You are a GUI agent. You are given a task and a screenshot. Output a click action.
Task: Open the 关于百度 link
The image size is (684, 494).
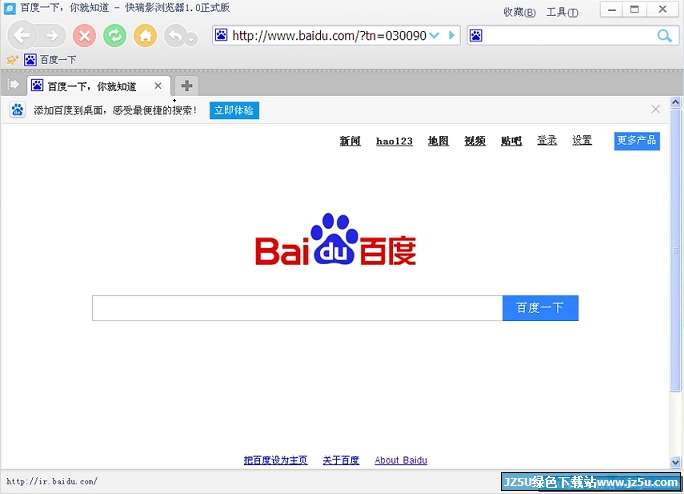(341, 460)
